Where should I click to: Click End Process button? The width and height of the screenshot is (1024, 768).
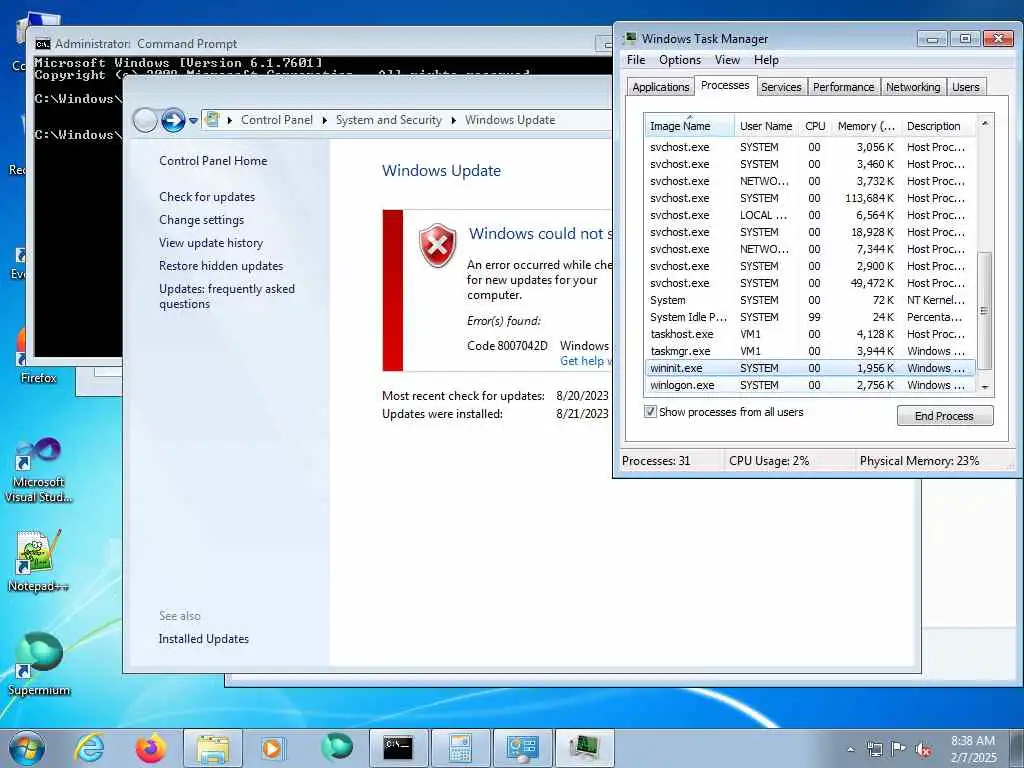[x=944, y=416]
